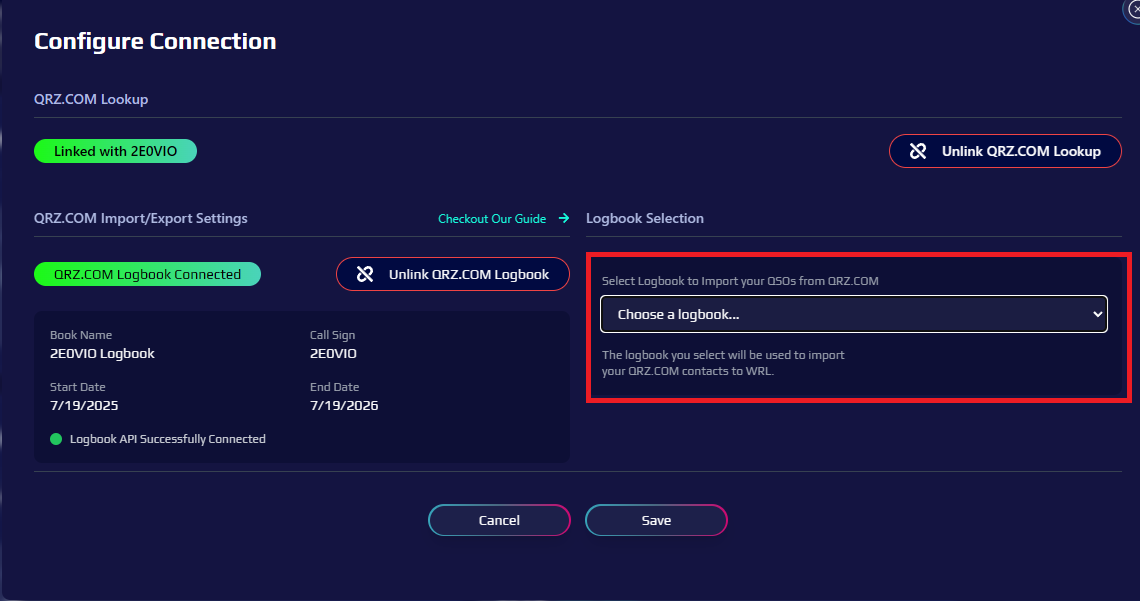
Task: Close the Configure Connection dialog with X
Action: coord(1134,7)
